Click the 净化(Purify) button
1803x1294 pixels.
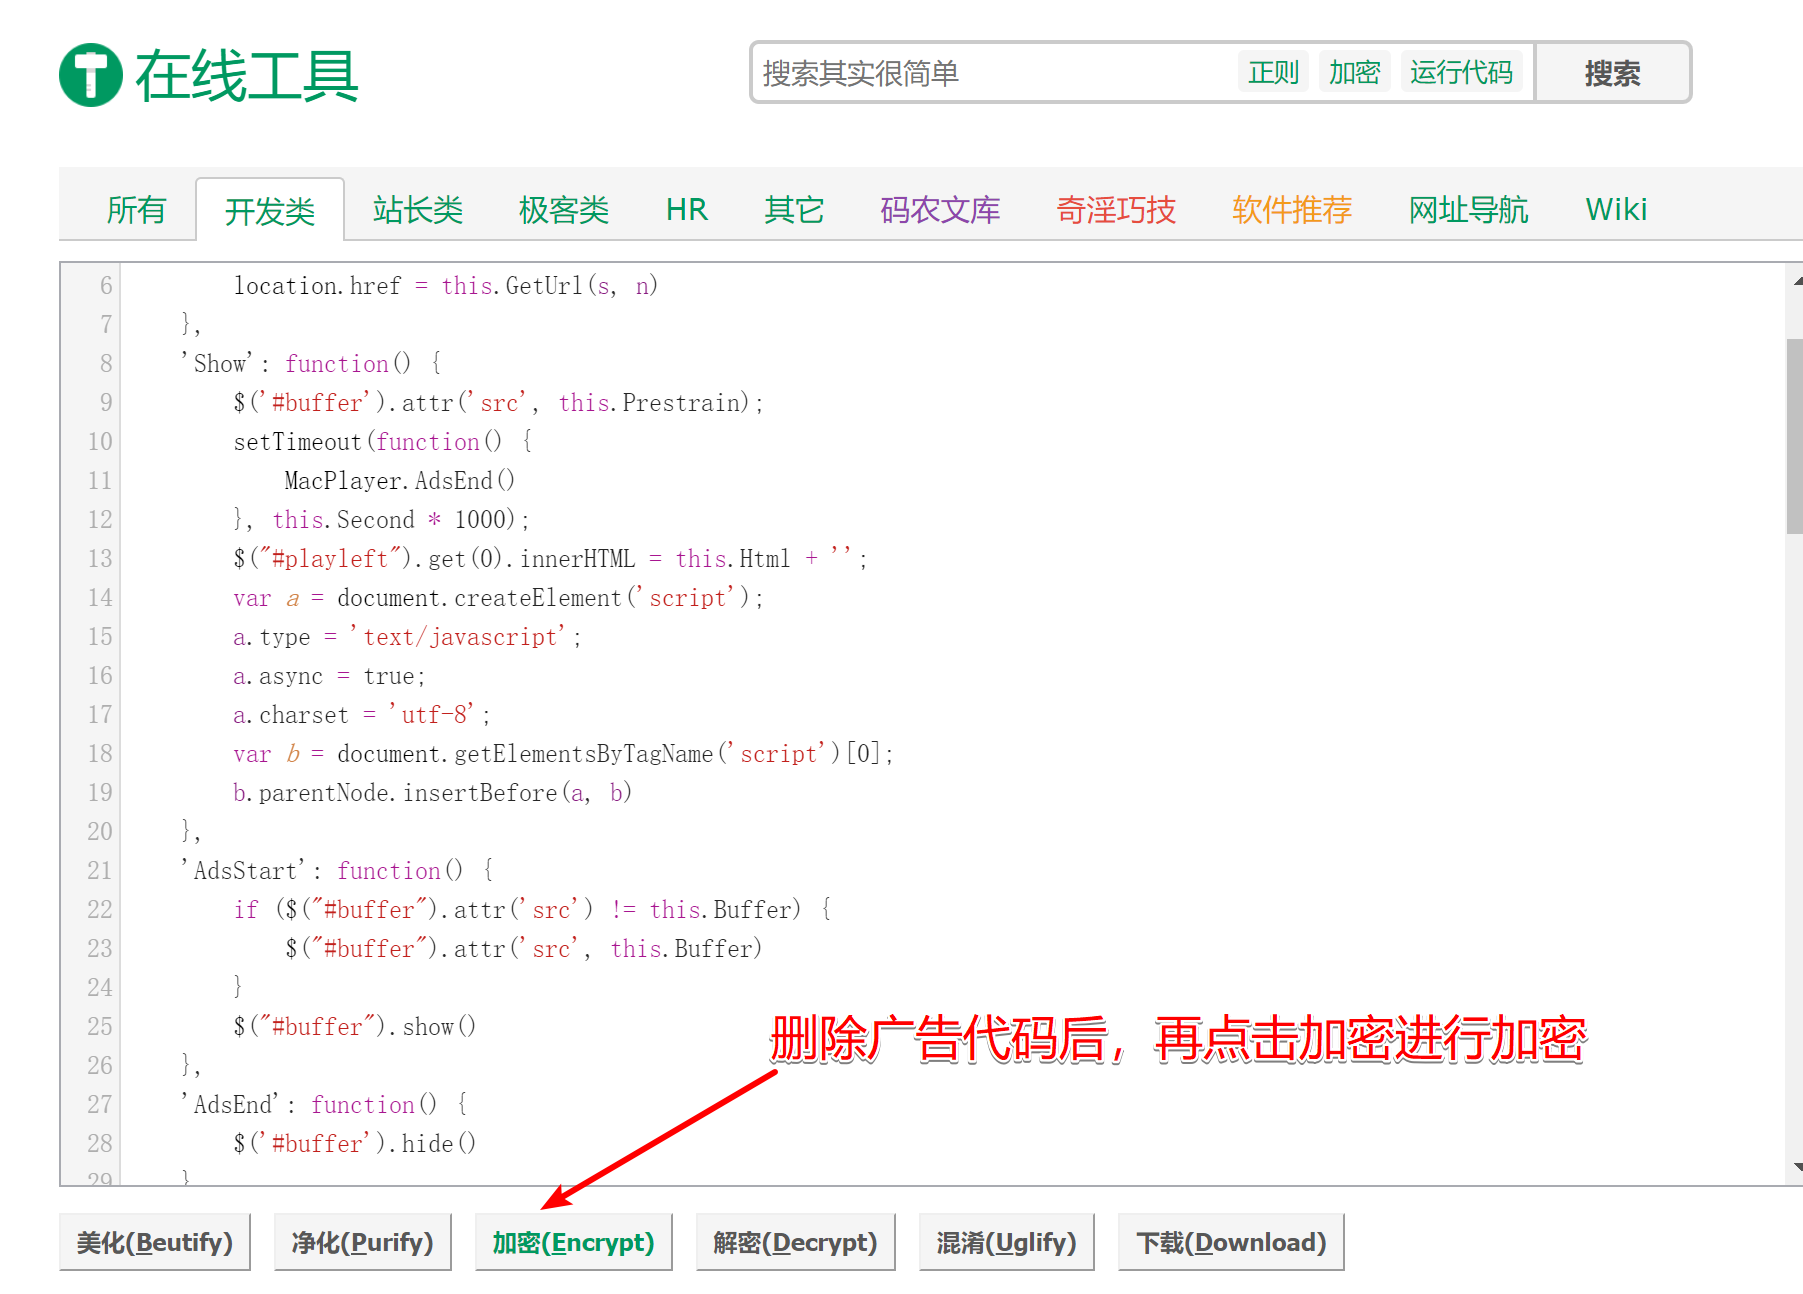click(x=362, y=1241)
